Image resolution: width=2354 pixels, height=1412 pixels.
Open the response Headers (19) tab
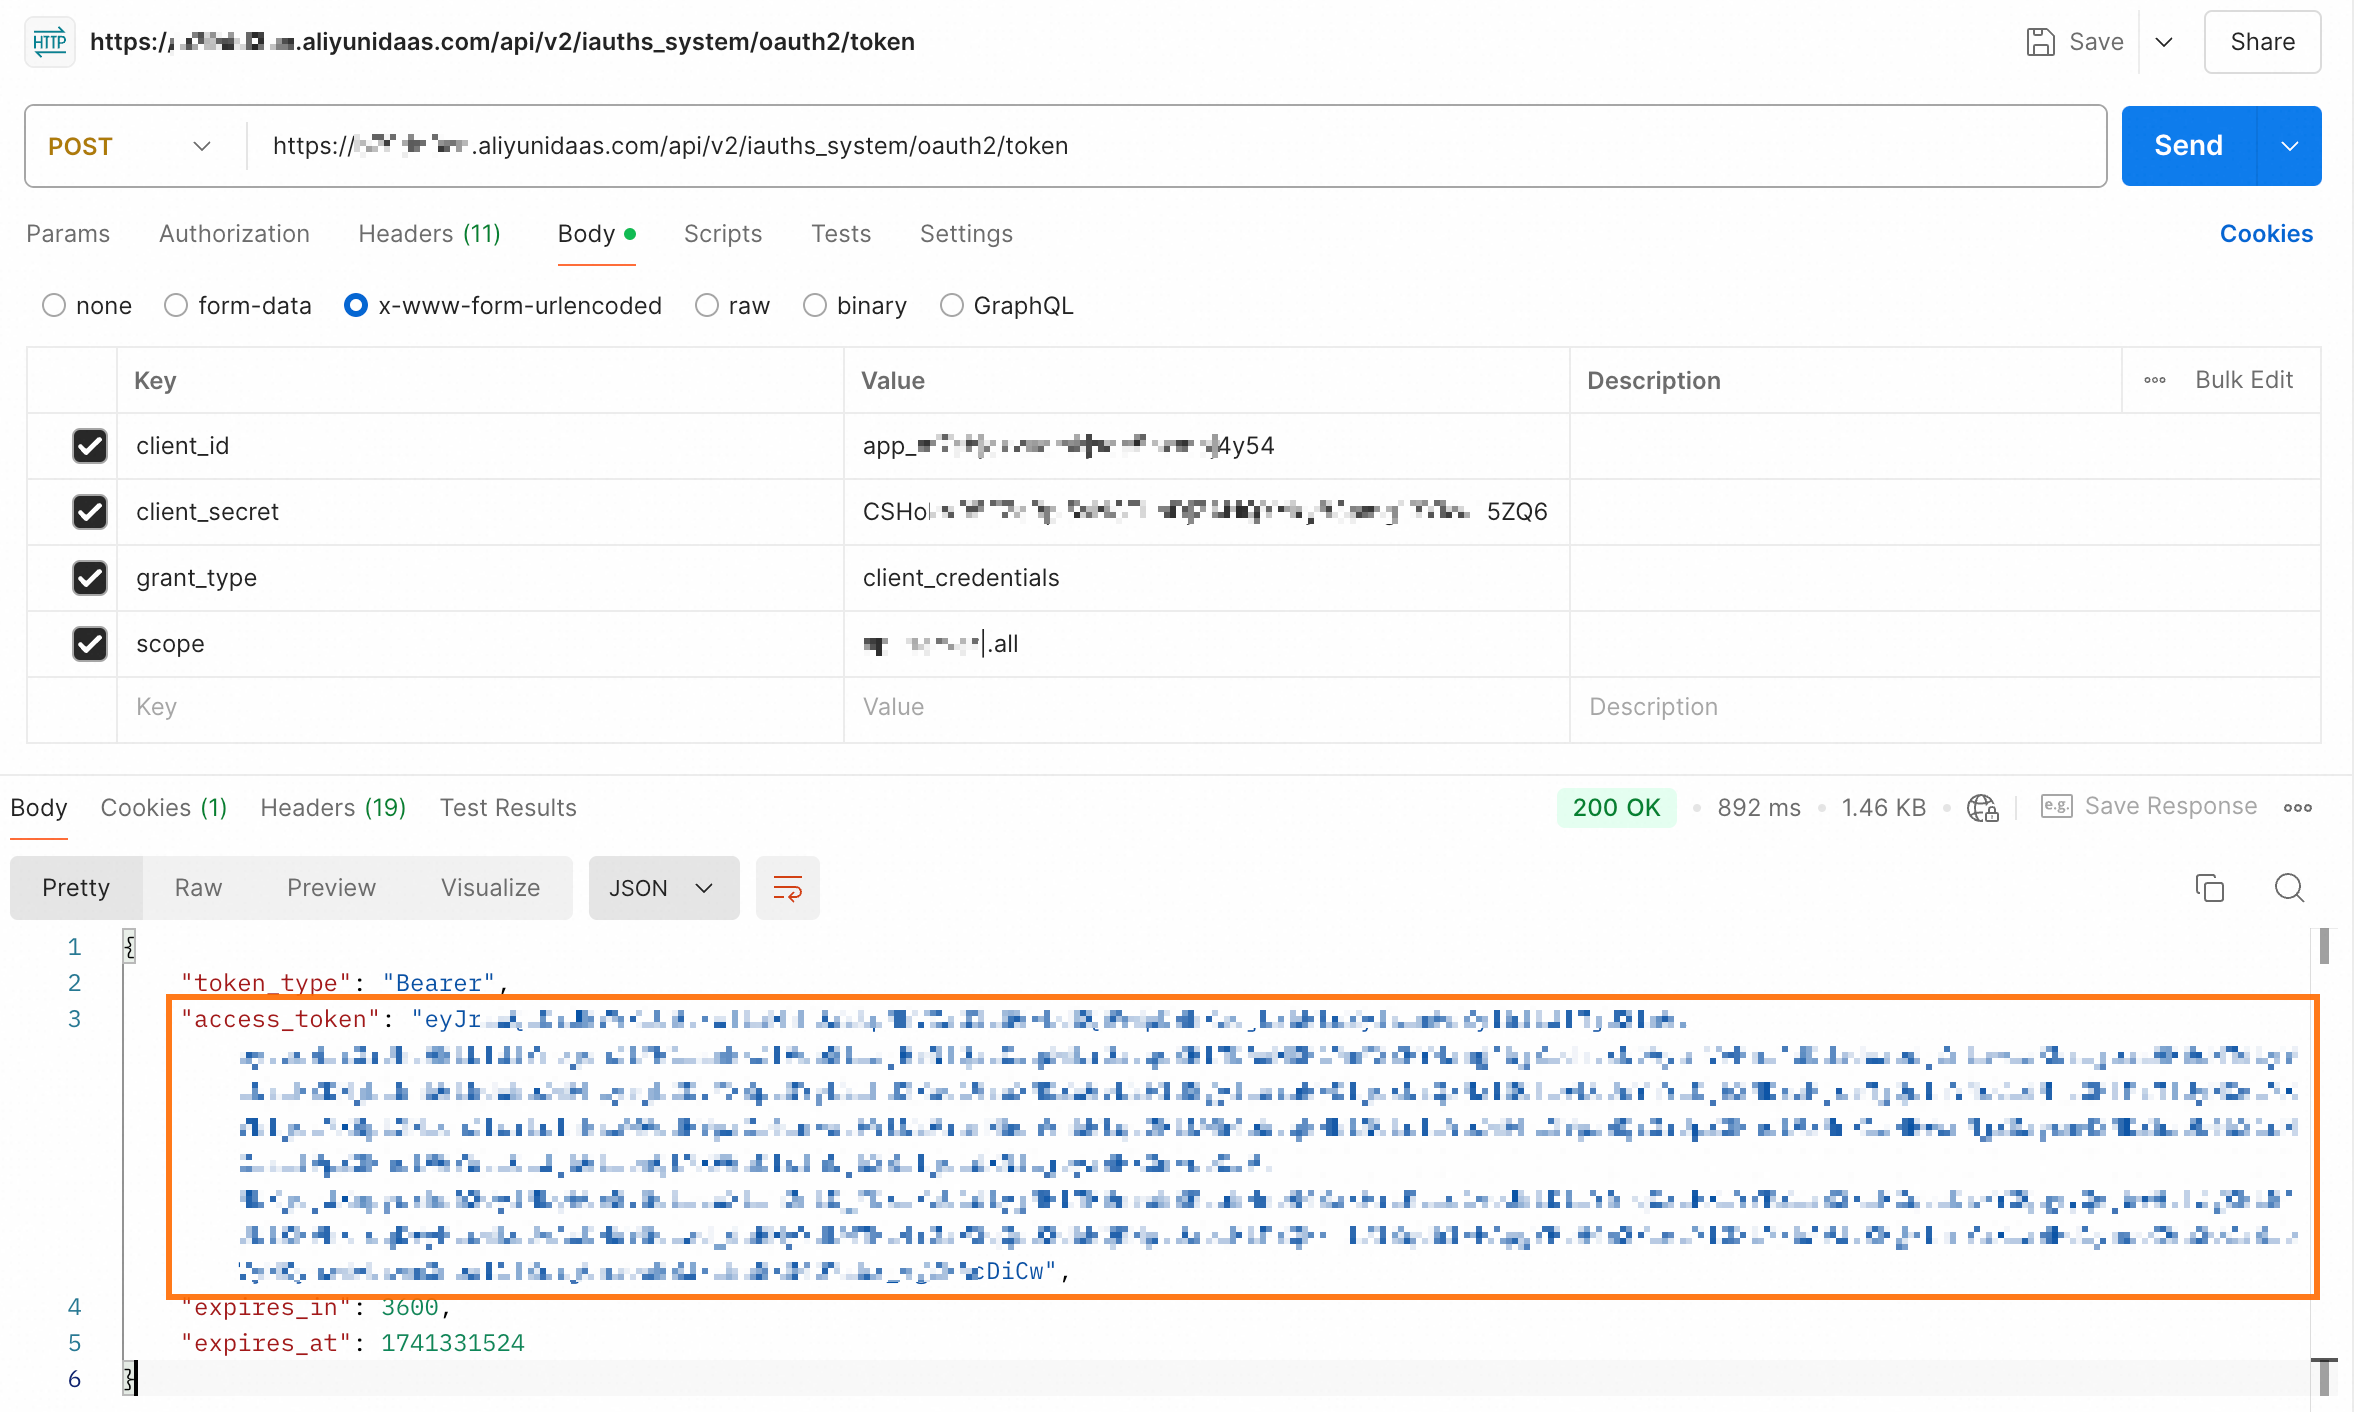[333, 808]
